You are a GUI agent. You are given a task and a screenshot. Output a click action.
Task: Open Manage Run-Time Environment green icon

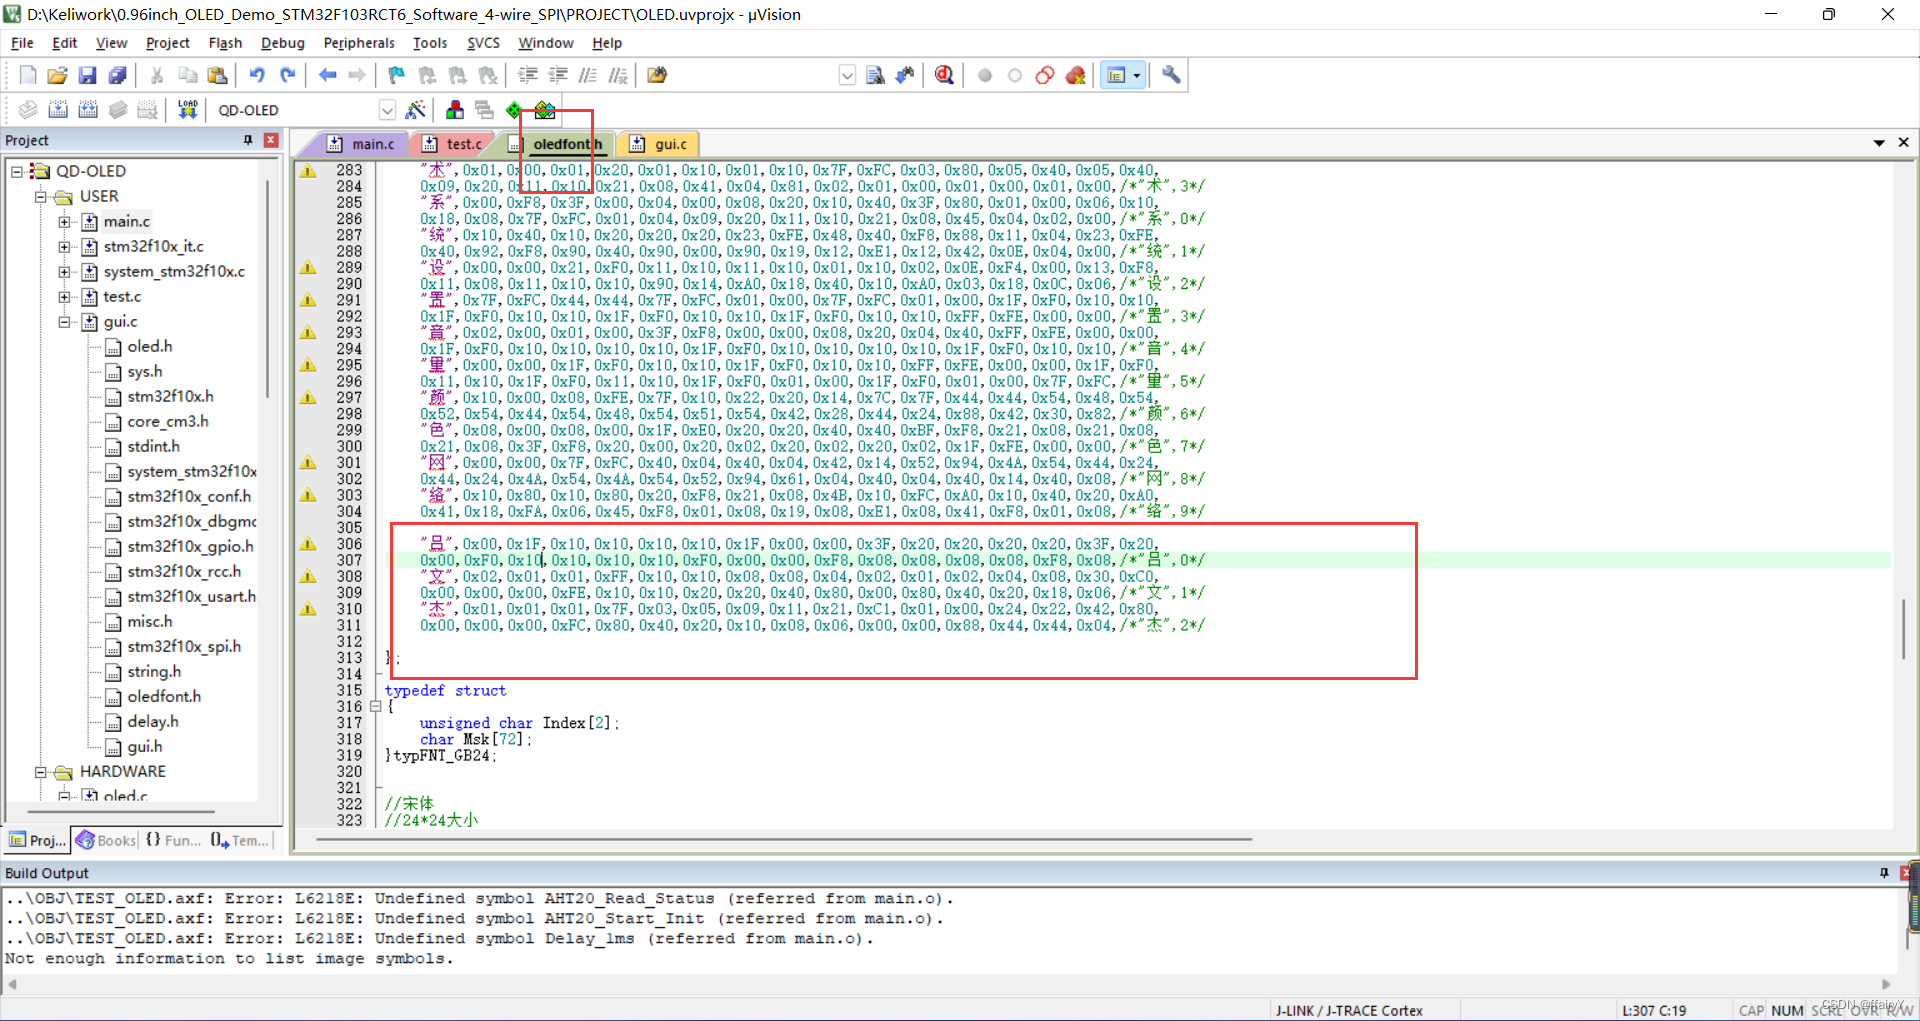pos(514,110)
